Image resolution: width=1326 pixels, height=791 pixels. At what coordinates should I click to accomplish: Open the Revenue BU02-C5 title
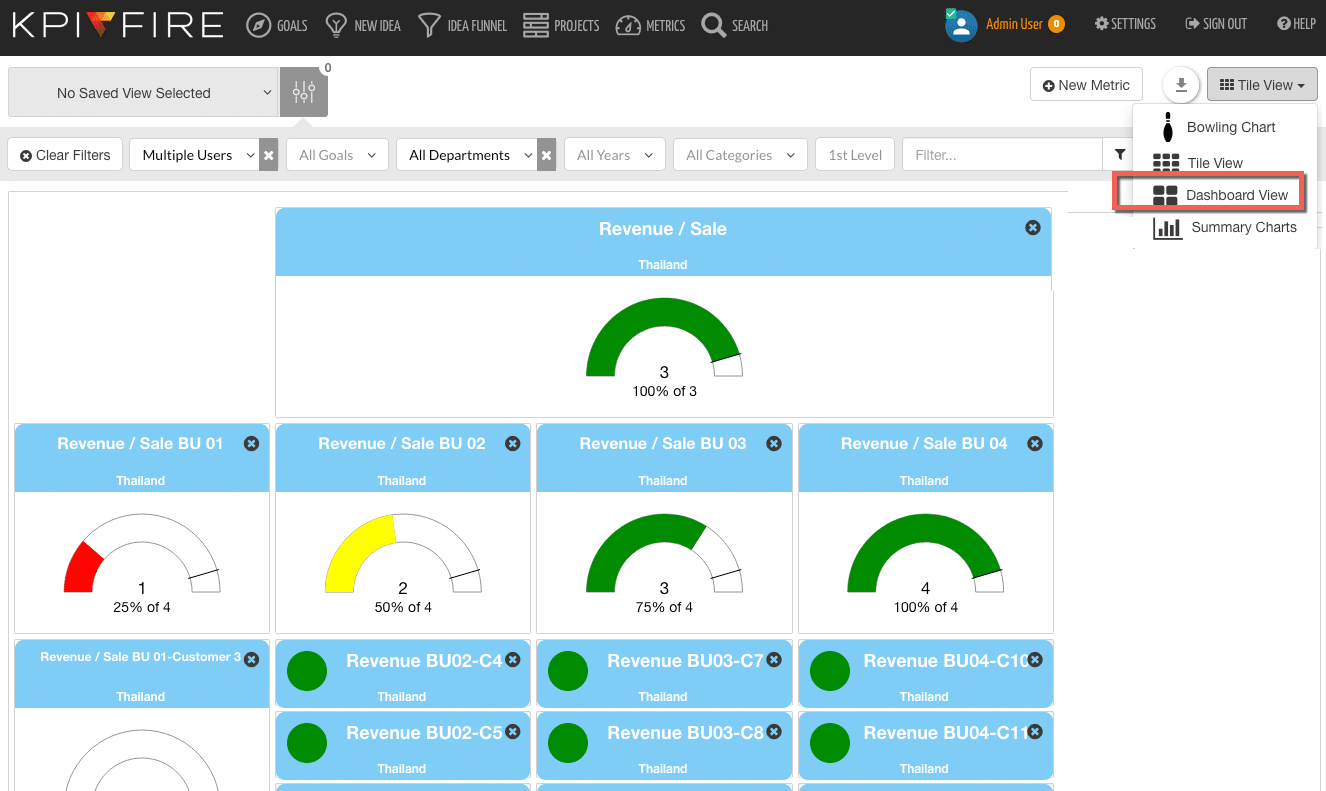click(424, 733)
